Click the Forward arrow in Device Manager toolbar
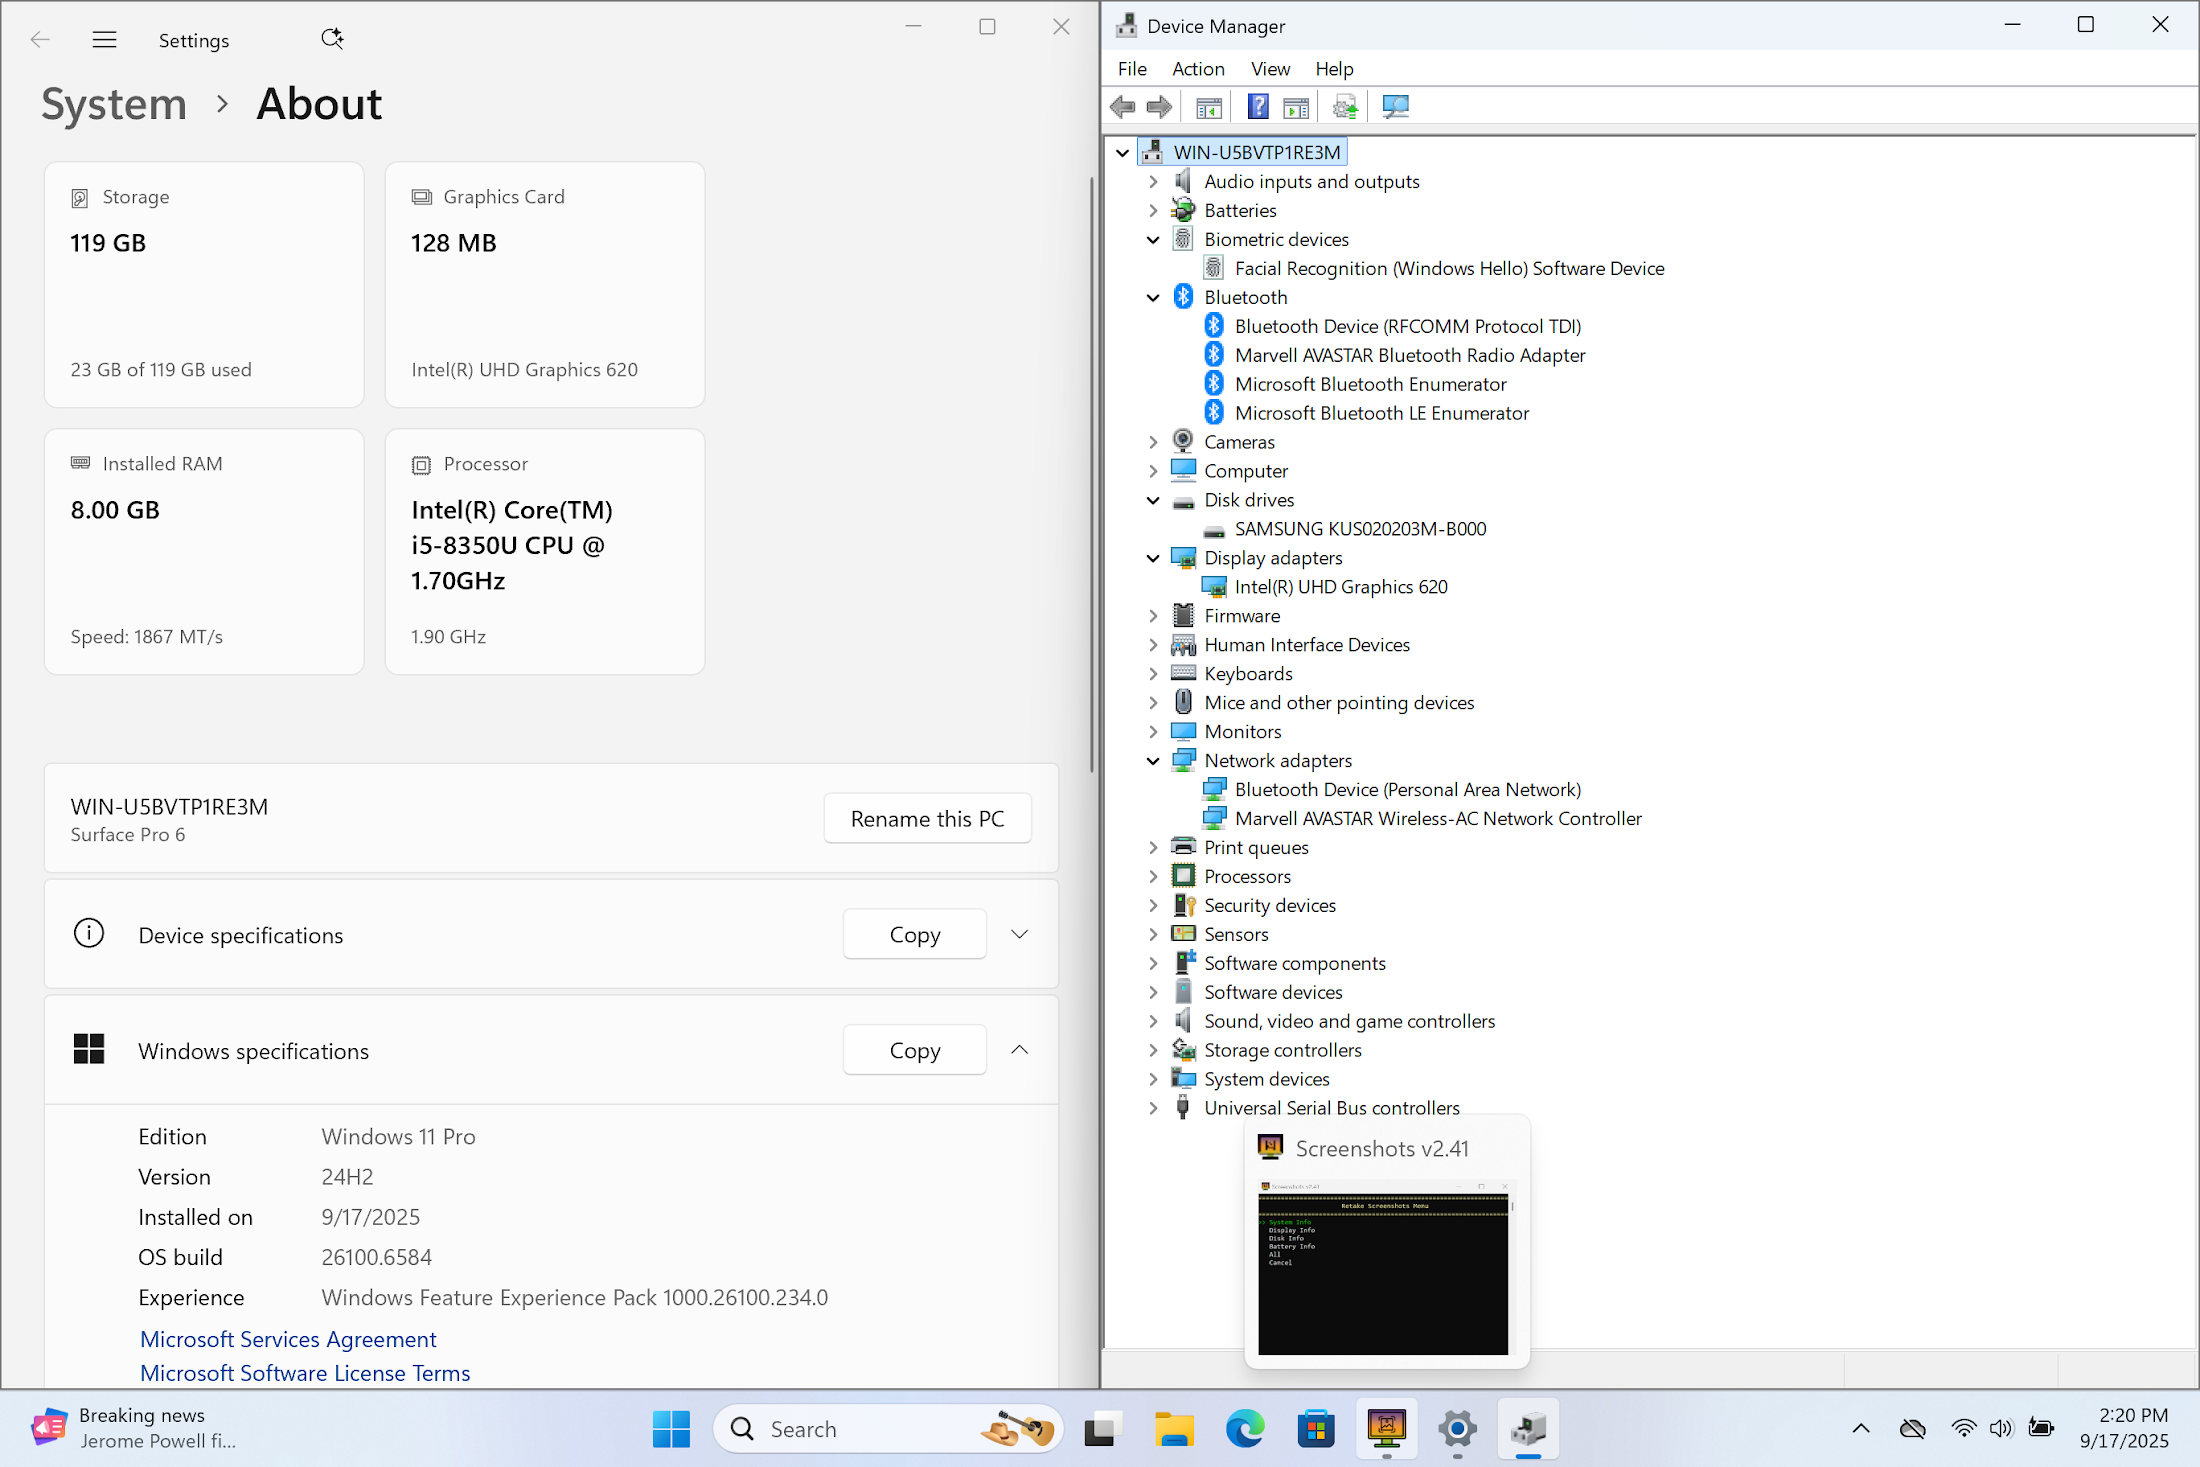 click(x=1159, y=107)
